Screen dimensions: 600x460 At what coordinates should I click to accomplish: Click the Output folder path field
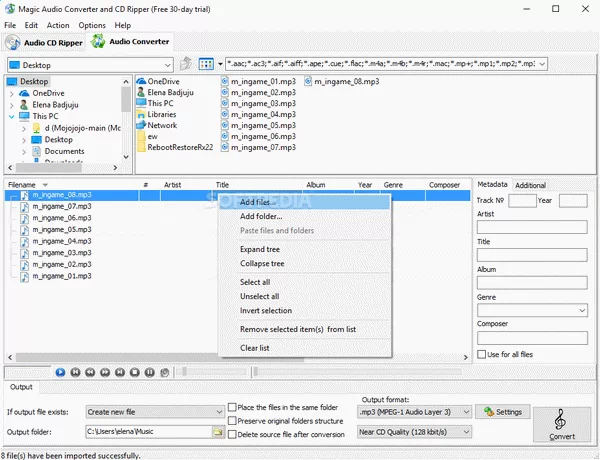tap(148, 432)
